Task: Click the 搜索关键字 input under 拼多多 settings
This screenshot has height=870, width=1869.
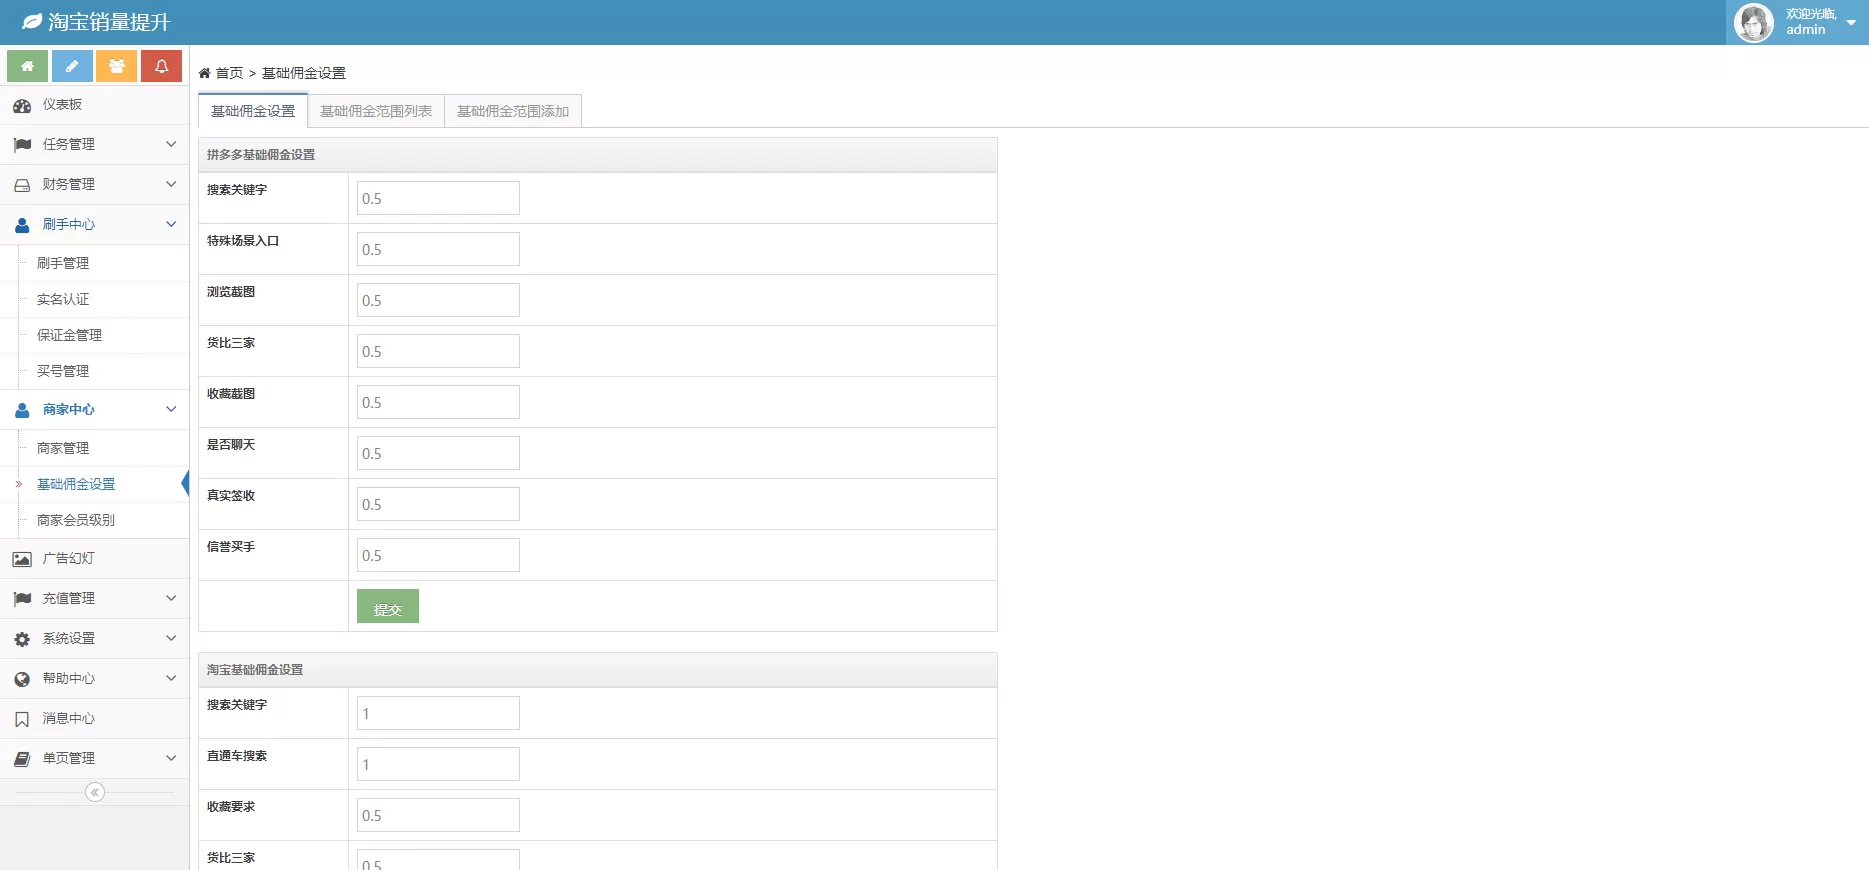Action: pyautogui.click(x=438, y=198)
